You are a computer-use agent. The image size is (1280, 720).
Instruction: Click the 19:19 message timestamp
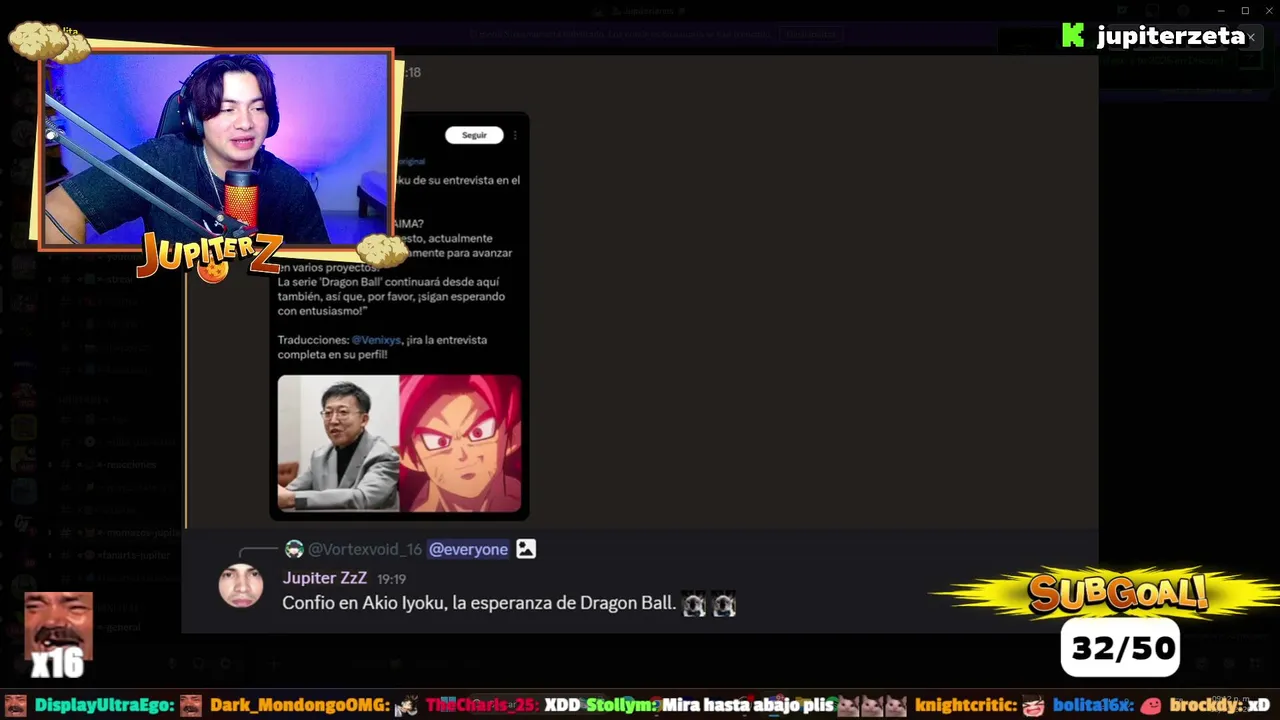tap(391, 579)
